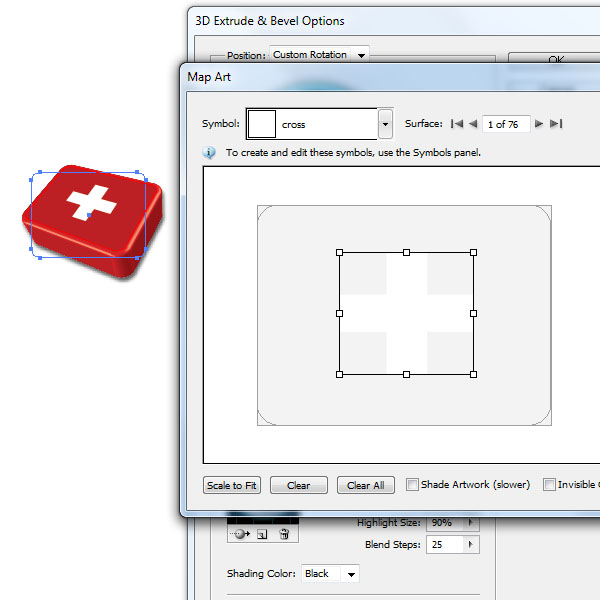Click the Surface label in Map Art
The width and height of the screenshot is (600, 600).
[423, 124]
